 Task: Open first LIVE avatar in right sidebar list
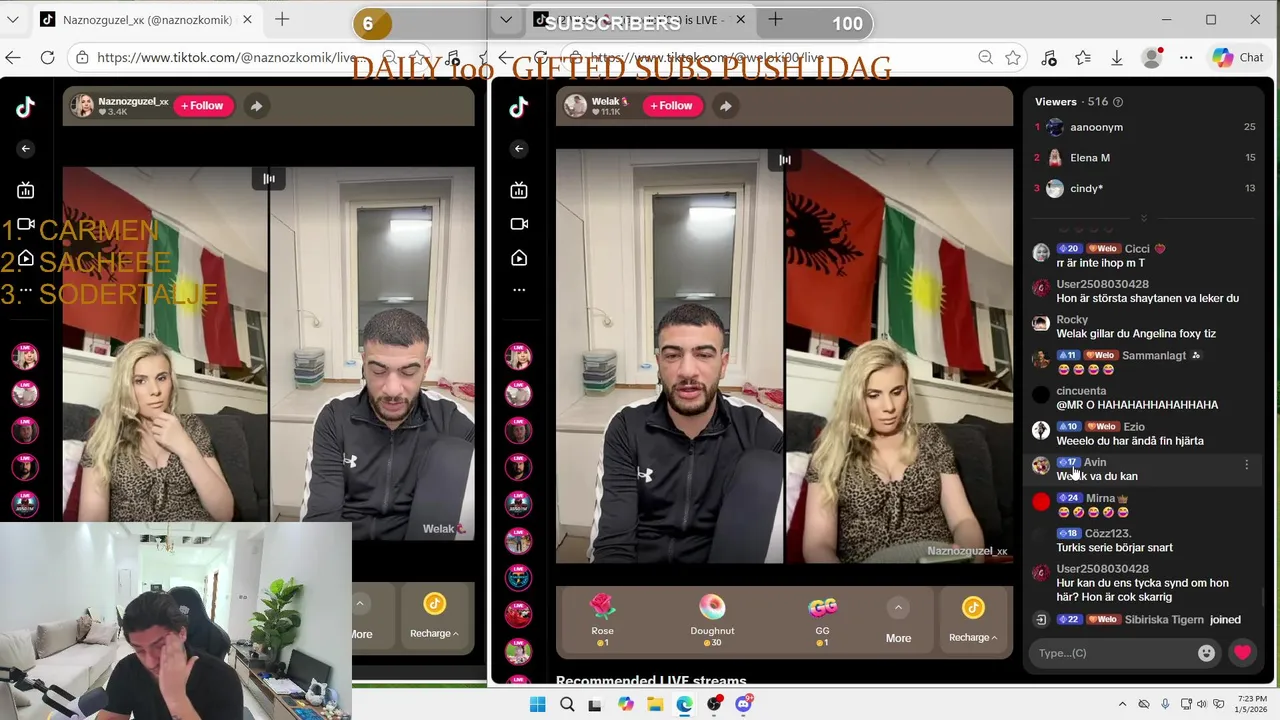518,356
